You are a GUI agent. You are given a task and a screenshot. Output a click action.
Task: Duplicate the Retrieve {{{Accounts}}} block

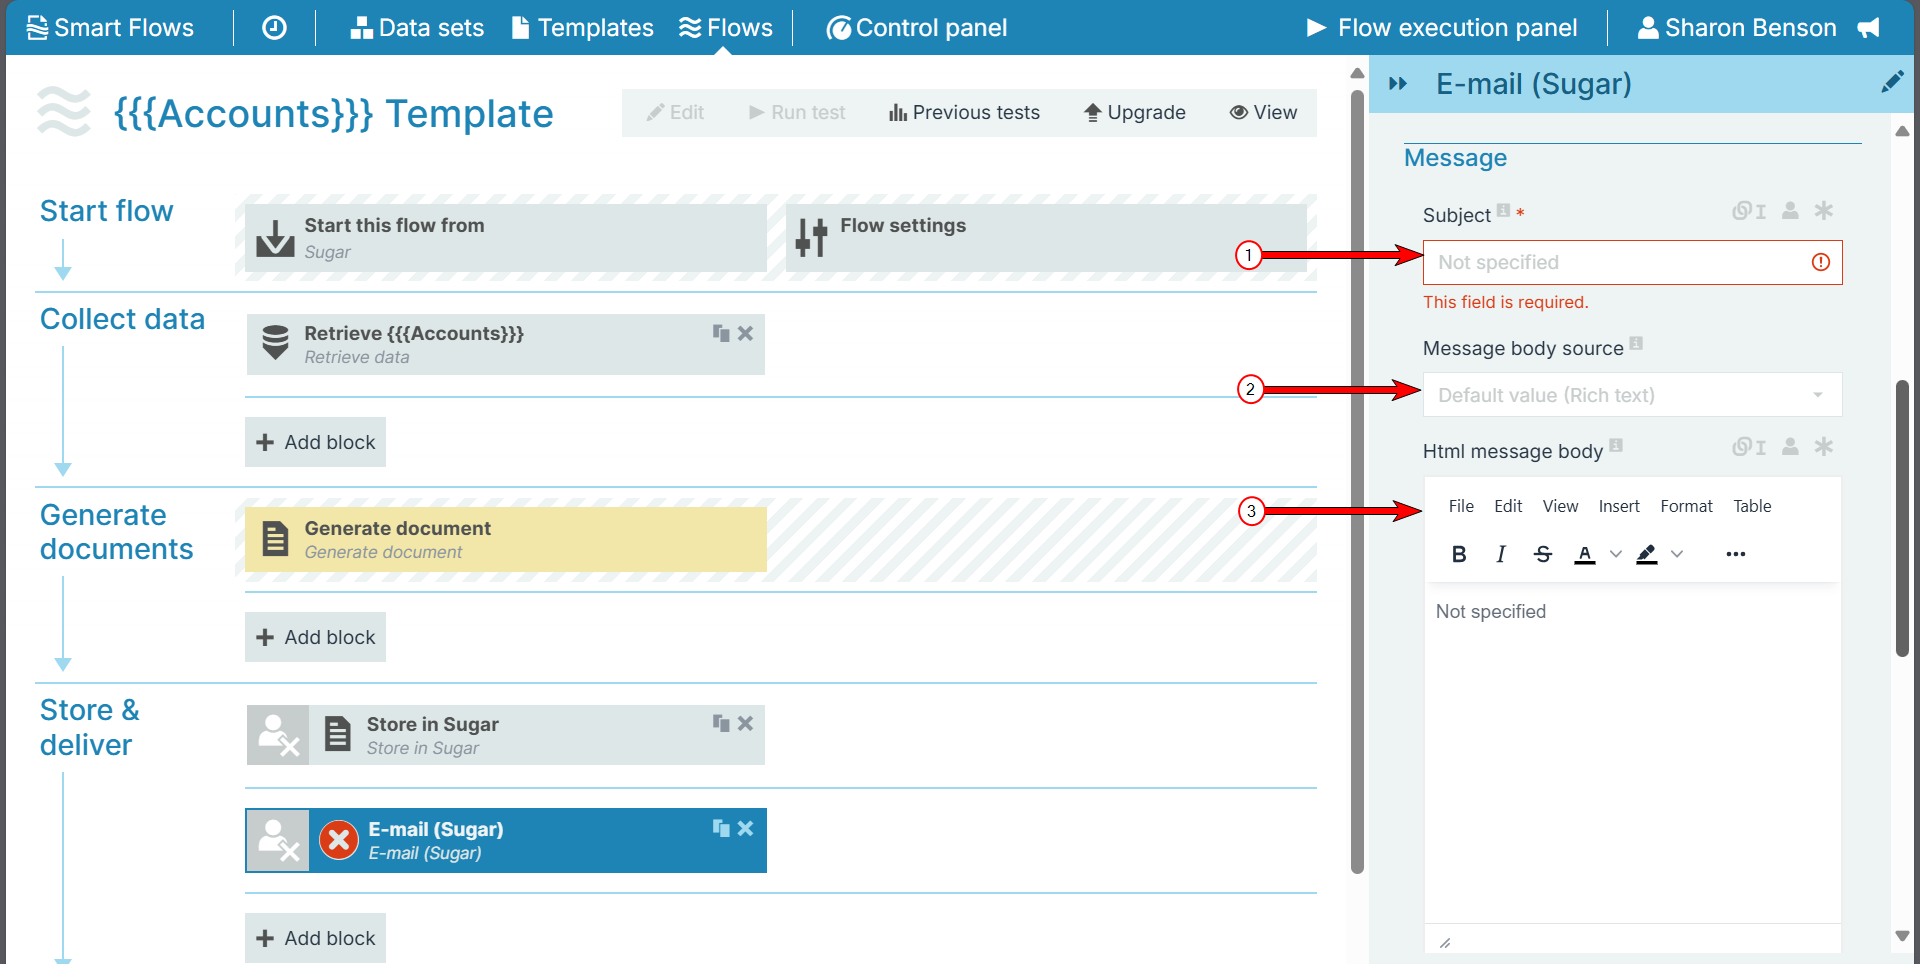721,333
